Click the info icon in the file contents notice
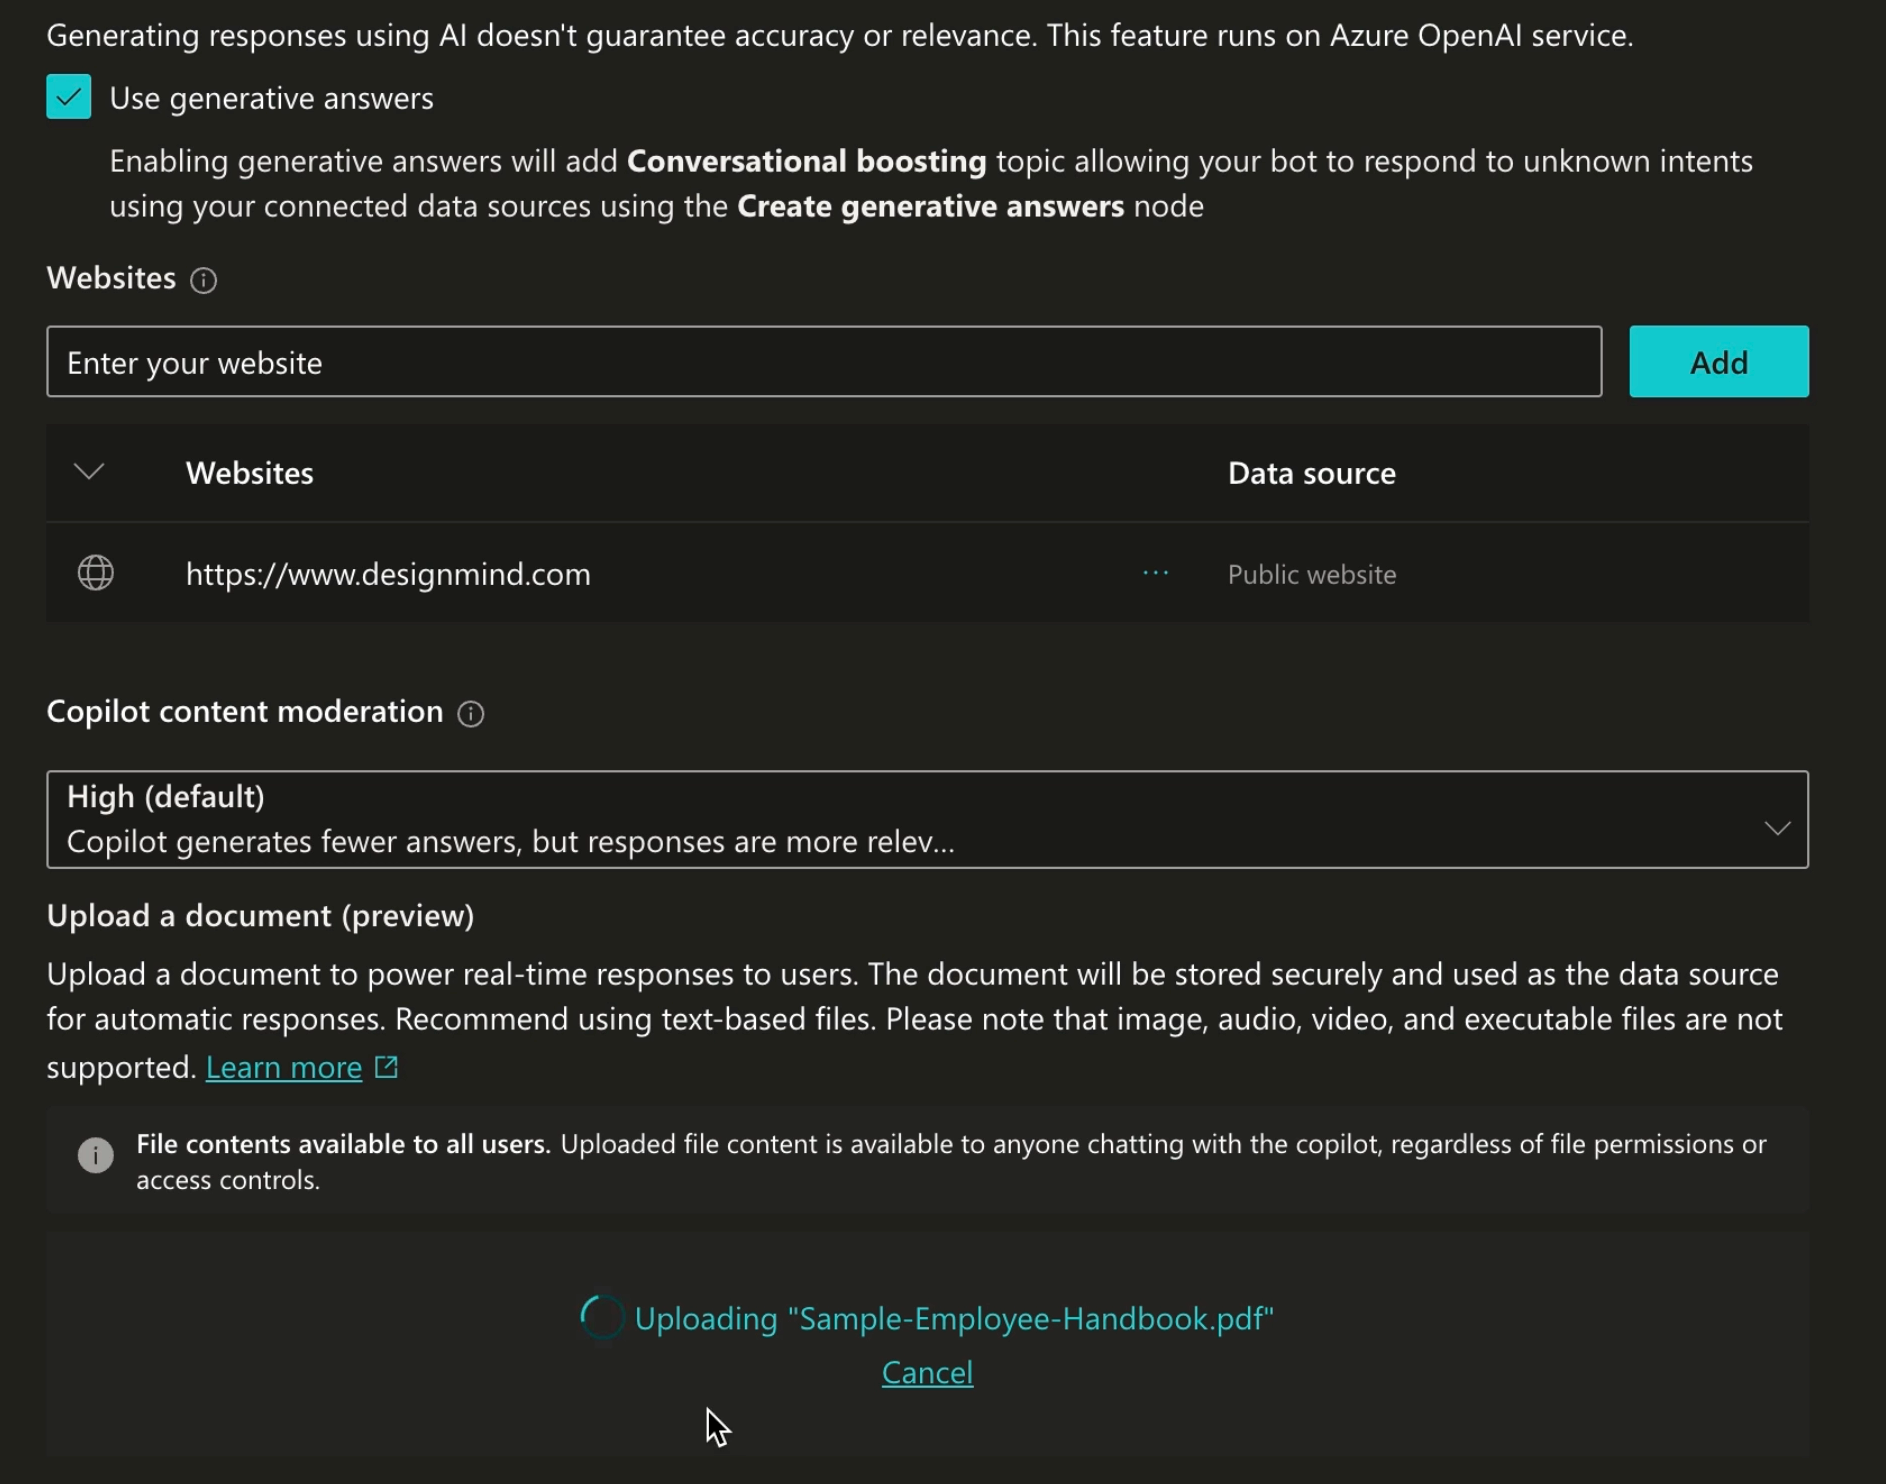 point(95,1156)
